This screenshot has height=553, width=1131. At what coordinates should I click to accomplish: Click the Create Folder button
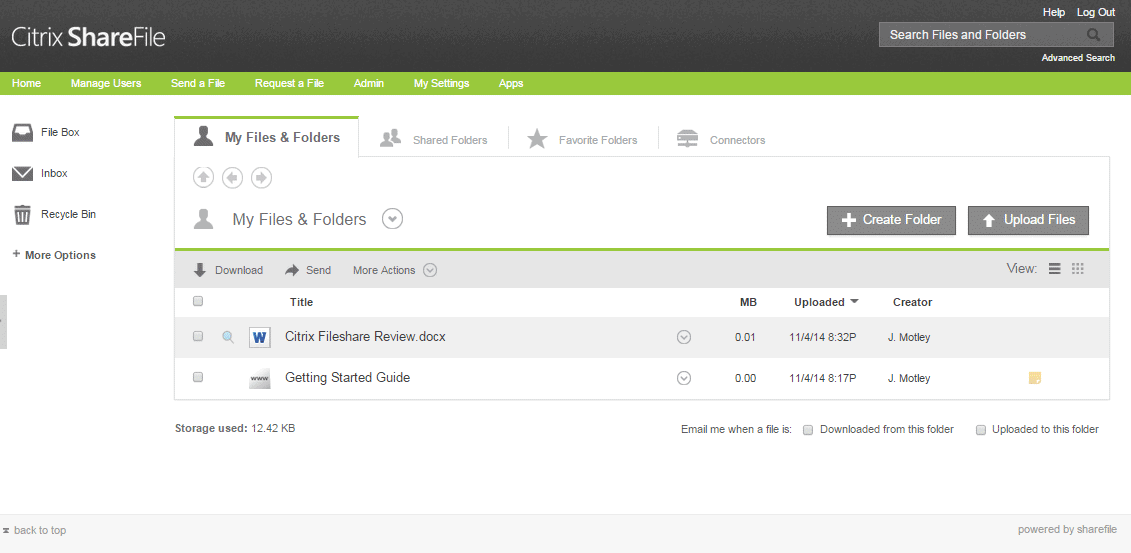tap(891, 220)
